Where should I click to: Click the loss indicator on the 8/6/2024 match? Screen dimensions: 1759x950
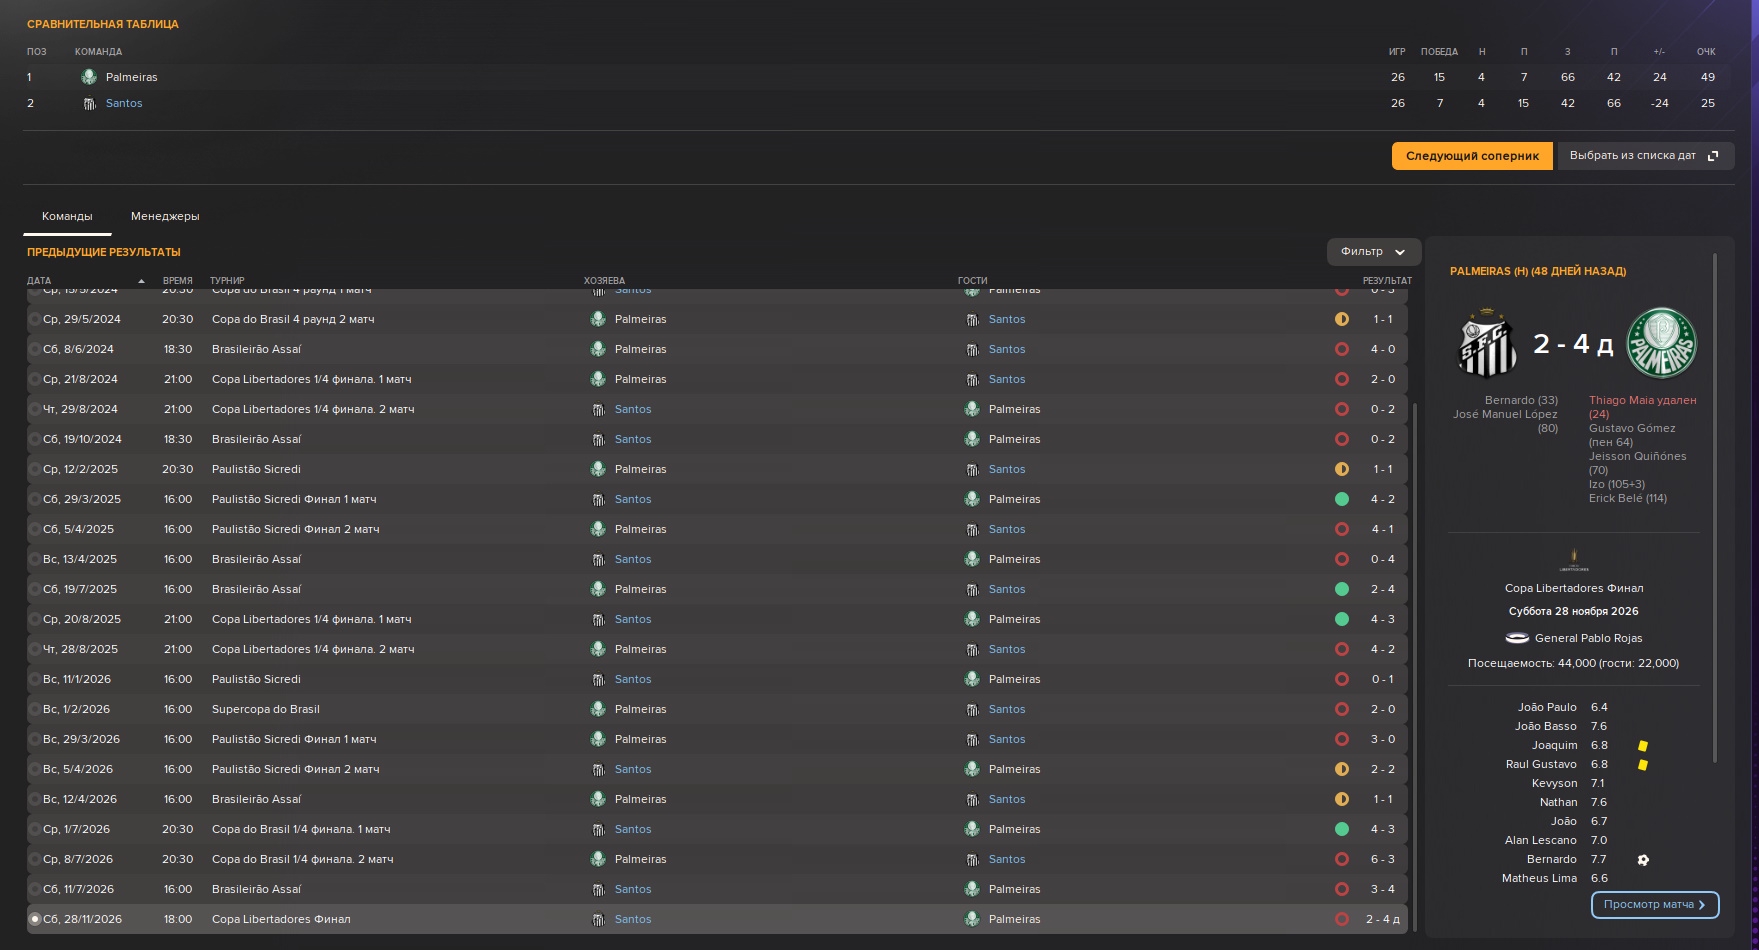[x=1342, y=349]
